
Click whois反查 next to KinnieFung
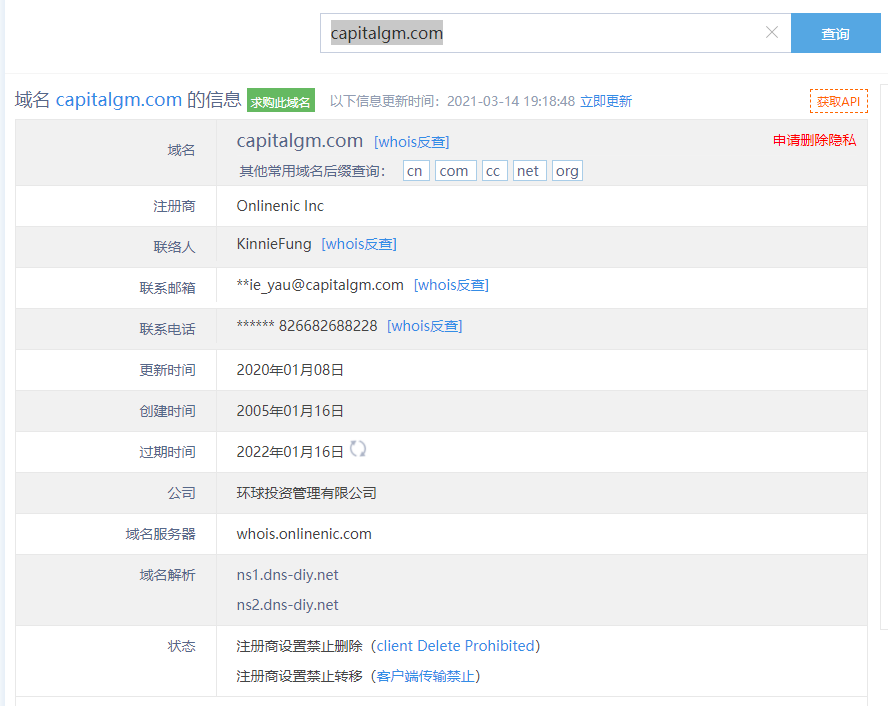[x=359, y=244]
